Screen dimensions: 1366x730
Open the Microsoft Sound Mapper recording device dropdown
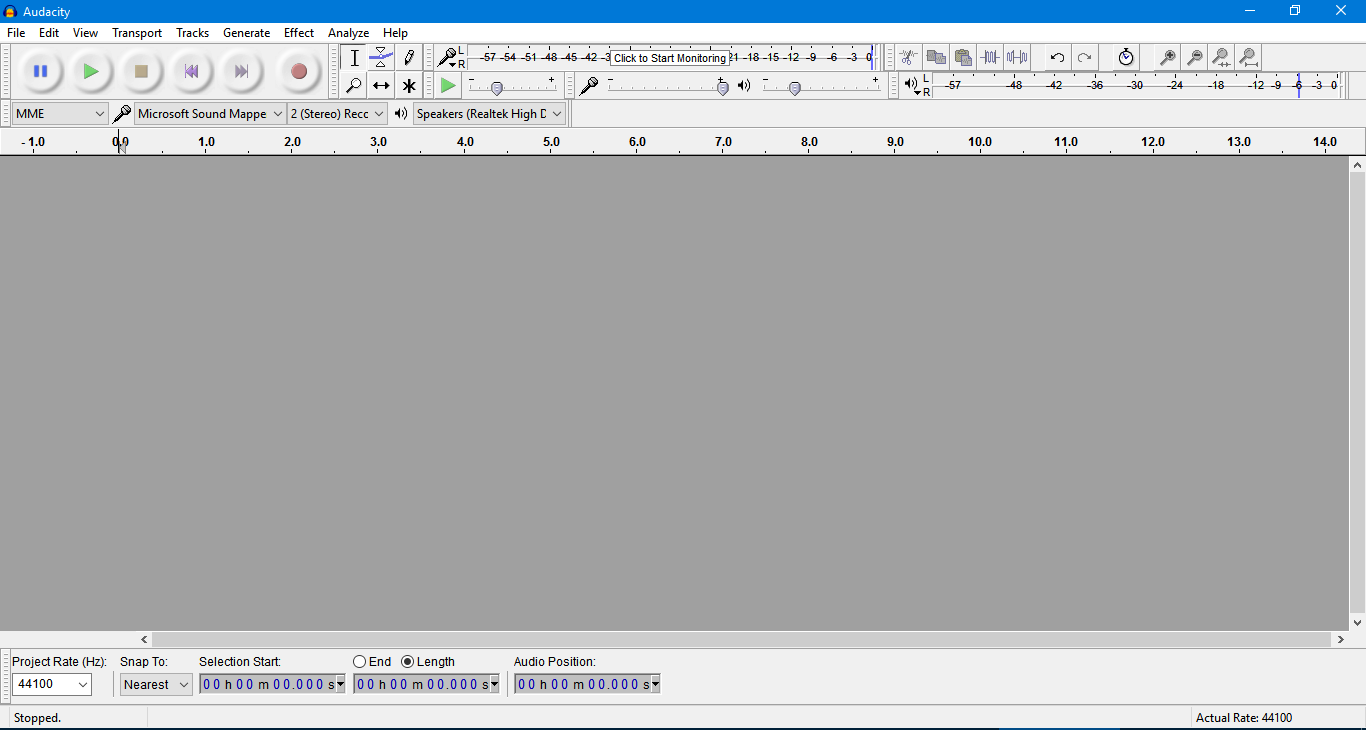tap(210, 114)
